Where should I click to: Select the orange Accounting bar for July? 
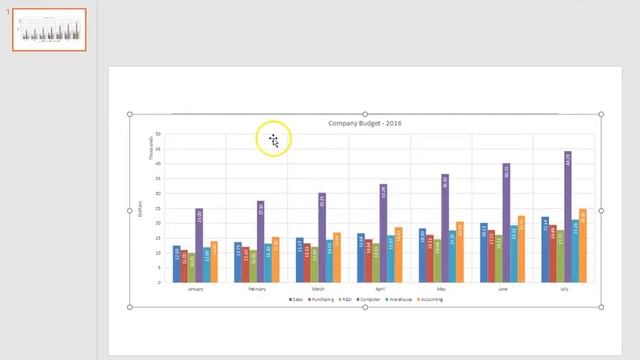(x=583, y=246)
